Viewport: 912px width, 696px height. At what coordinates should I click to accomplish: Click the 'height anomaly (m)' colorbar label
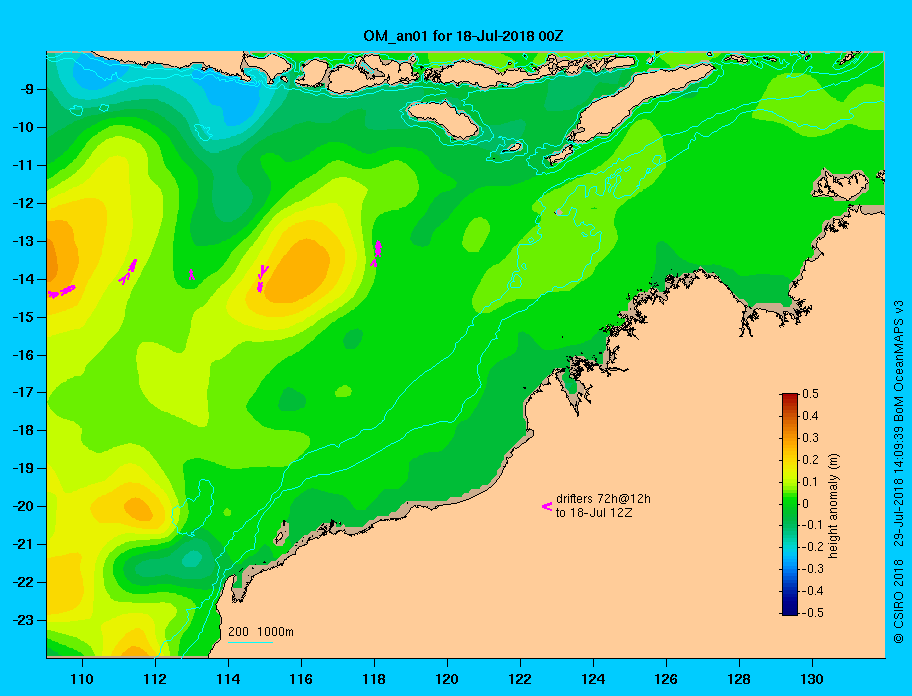pyautogui.click(x=833, y=506)
